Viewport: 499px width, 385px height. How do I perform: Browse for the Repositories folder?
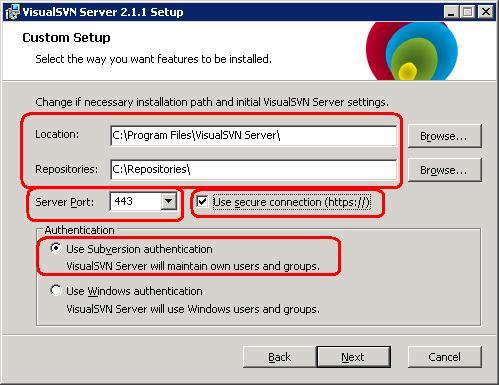445,170
